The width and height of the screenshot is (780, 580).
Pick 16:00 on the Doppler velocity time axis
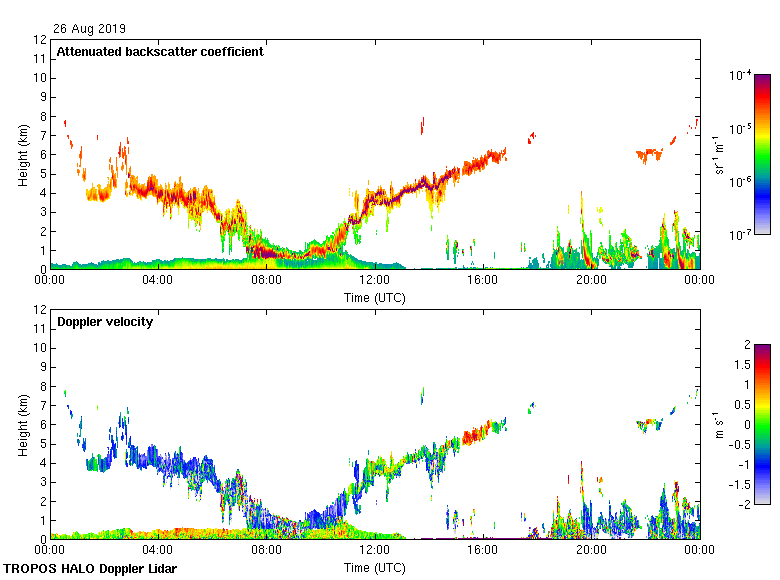tap(482, 551)
